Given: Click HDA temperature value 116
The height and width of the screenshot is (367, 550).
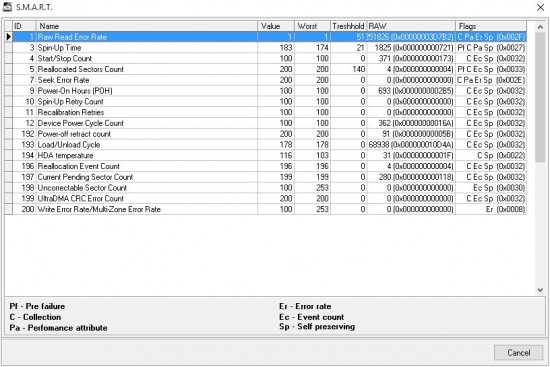Looking at the screenshot, I should click(286, 155).
